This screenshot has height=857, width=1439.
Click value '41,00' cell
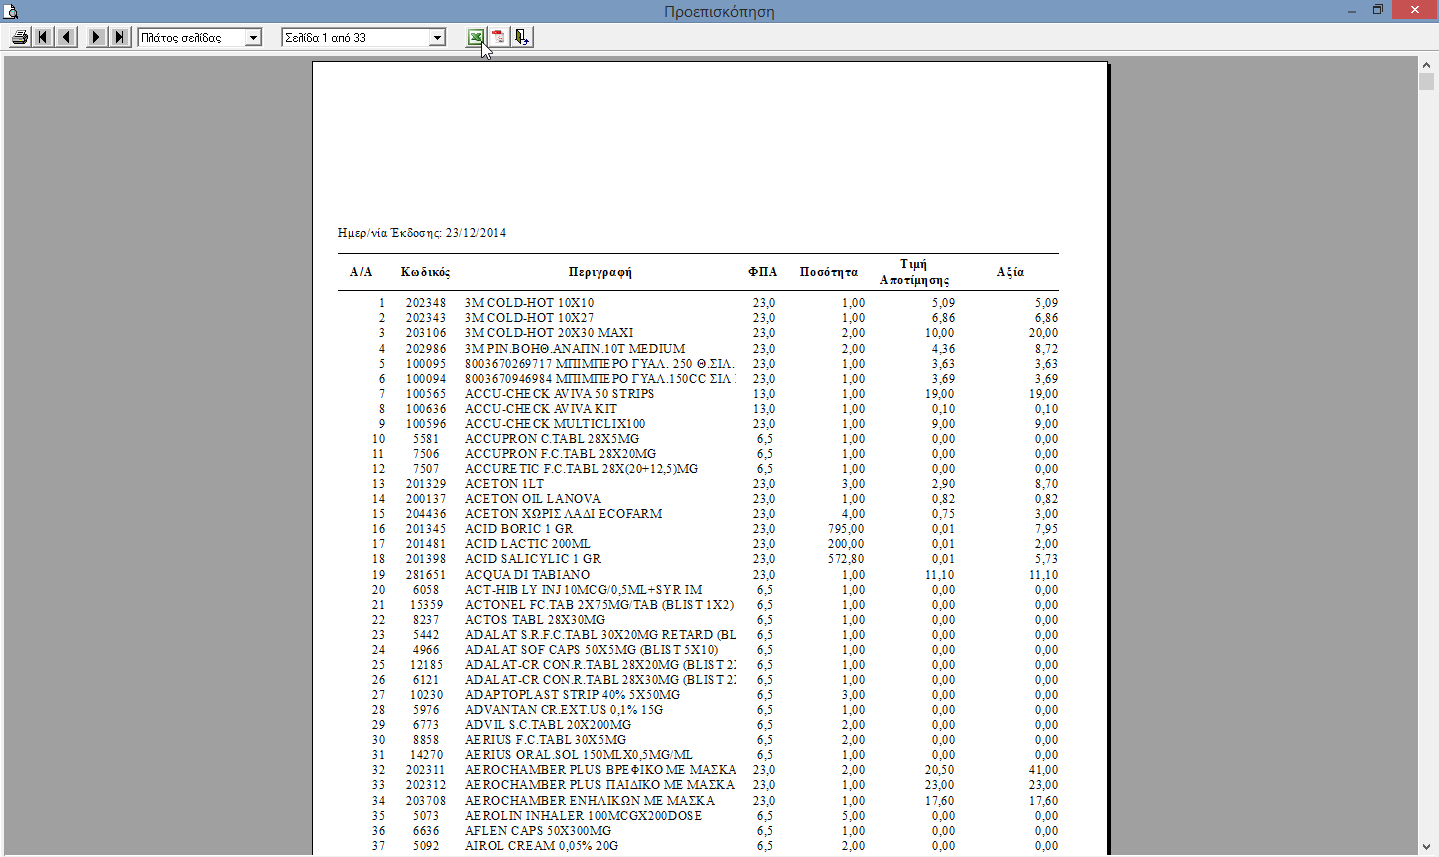(x=1043, y=770)
